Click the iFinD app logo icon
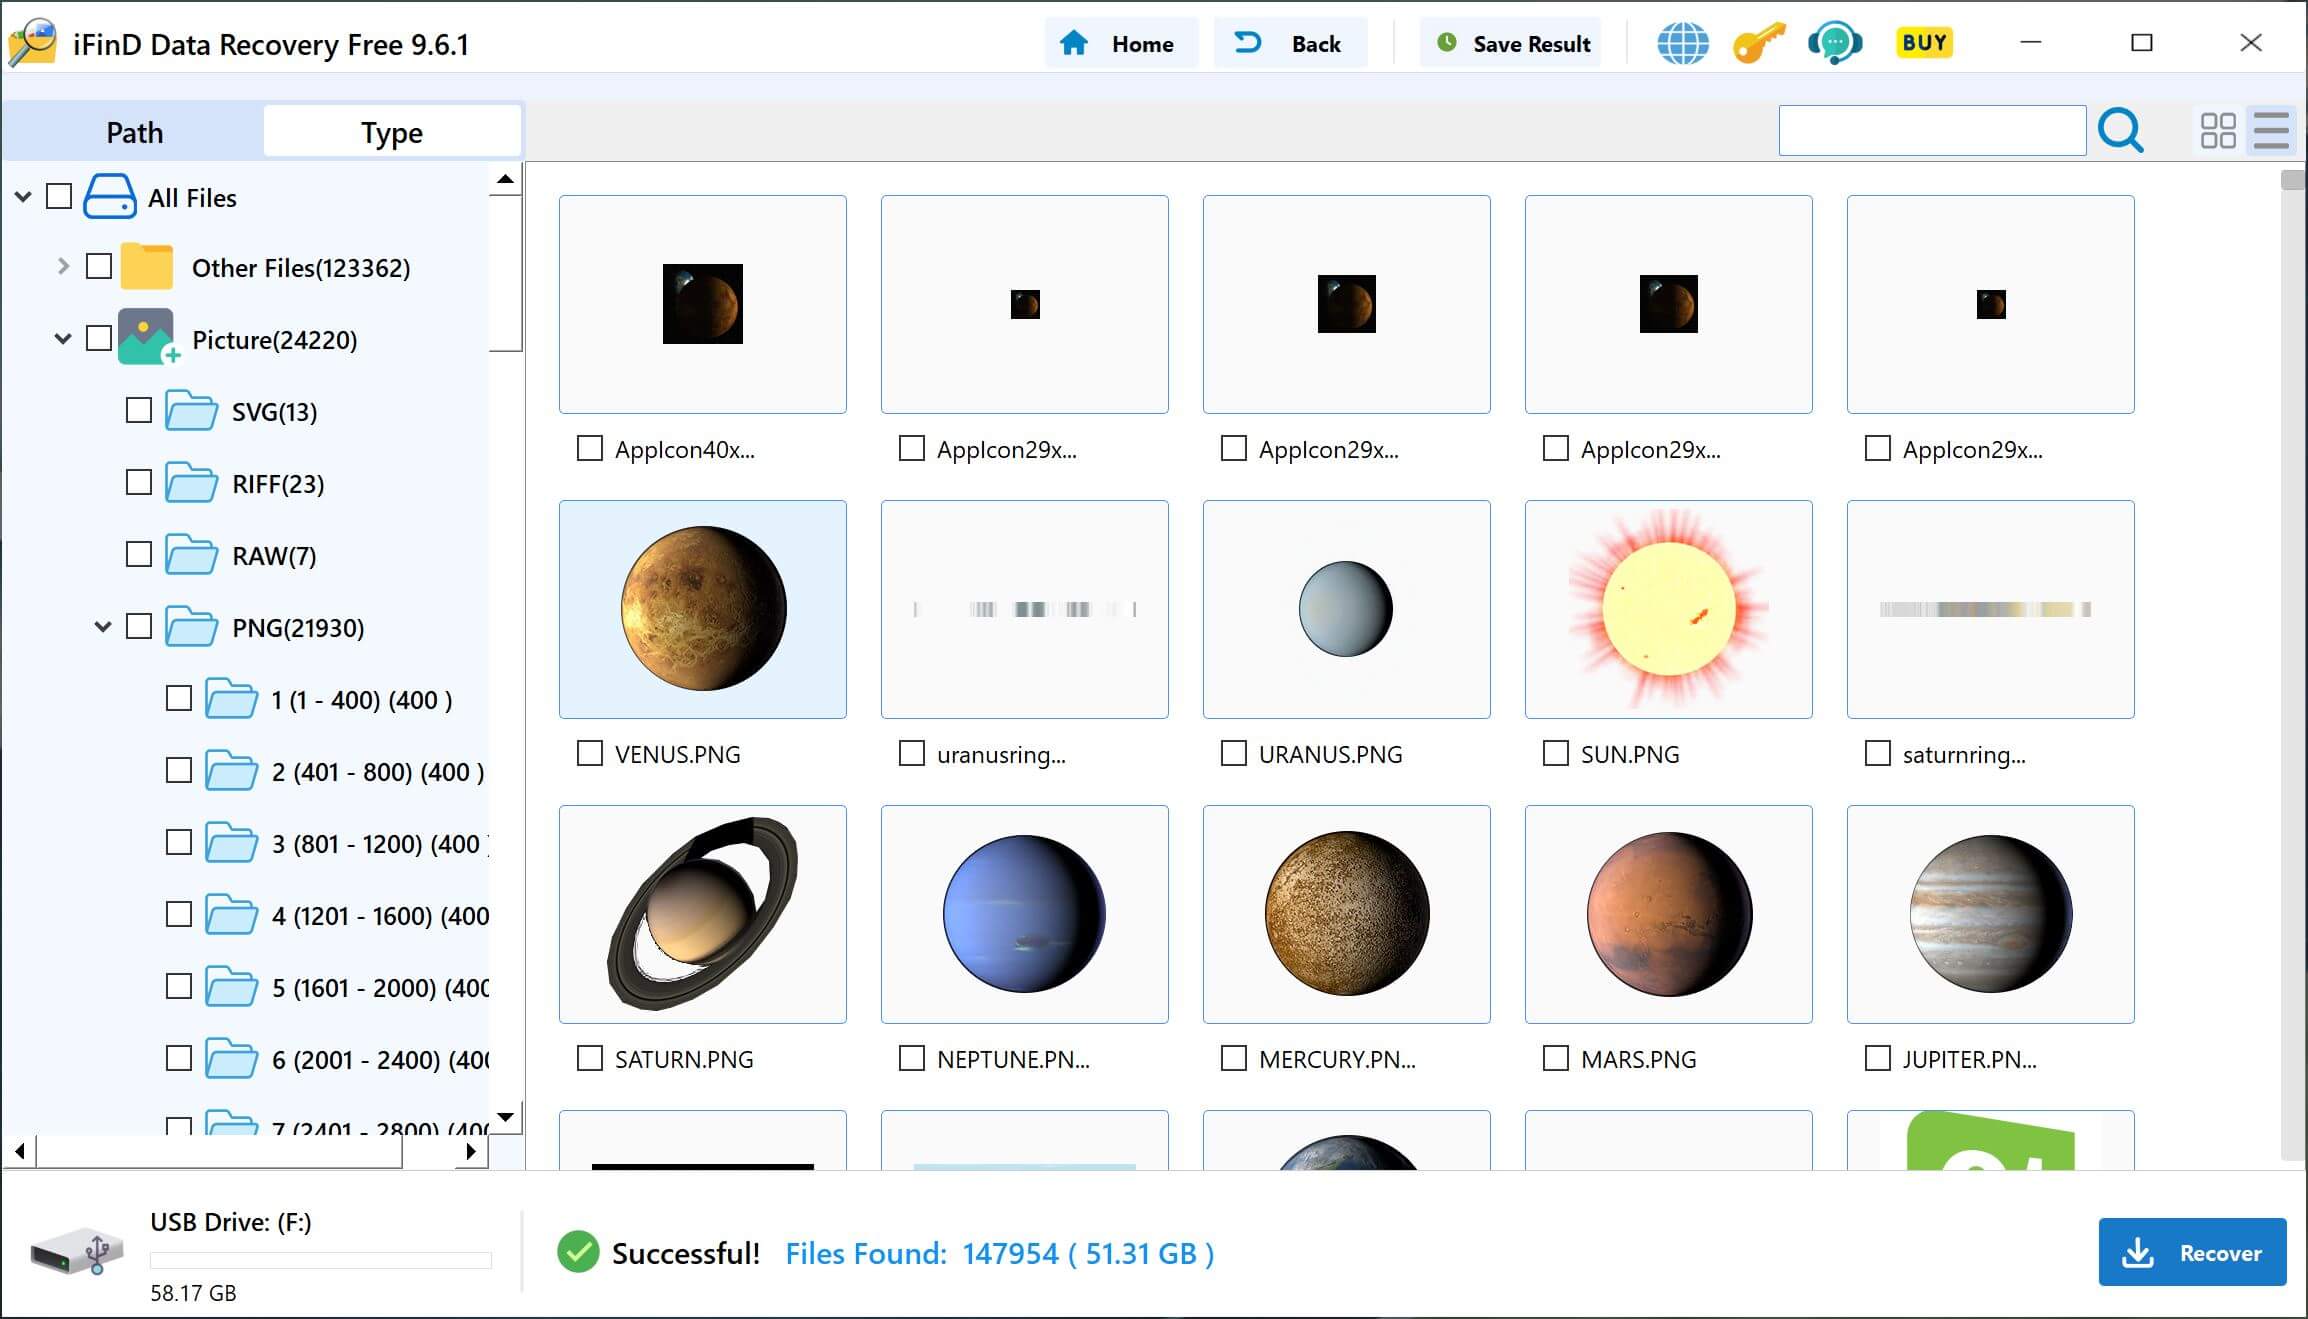Image resolution: width=2308 pixels, height=1319 pixels. click(x=33, y=44)
